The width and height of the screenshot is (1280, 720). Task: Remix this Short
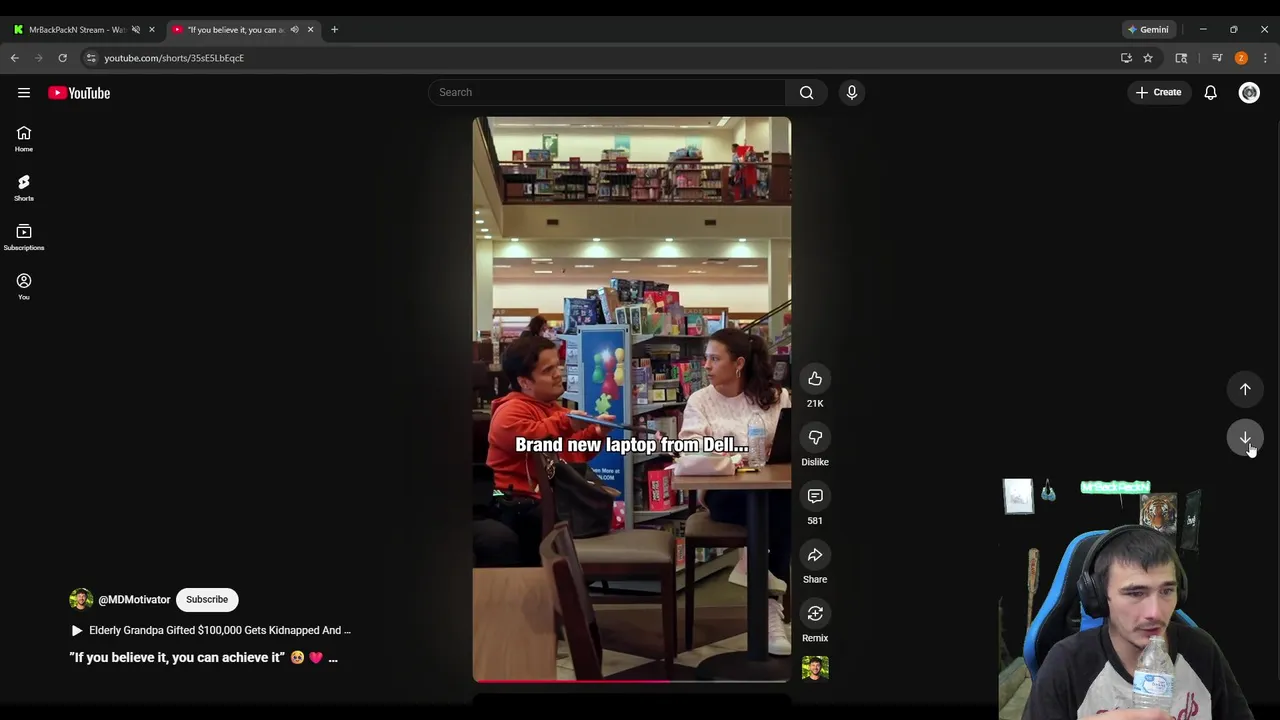[x=815, y=613]
